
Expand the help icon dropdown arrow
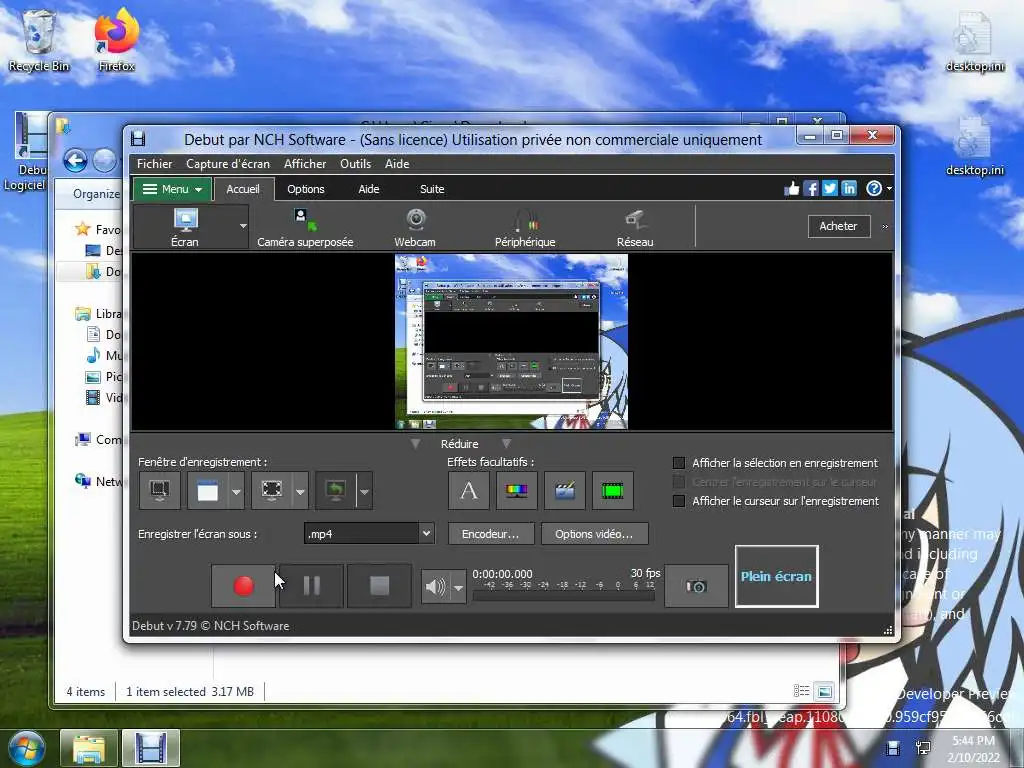pyautogui.click(x=889, y=189)
